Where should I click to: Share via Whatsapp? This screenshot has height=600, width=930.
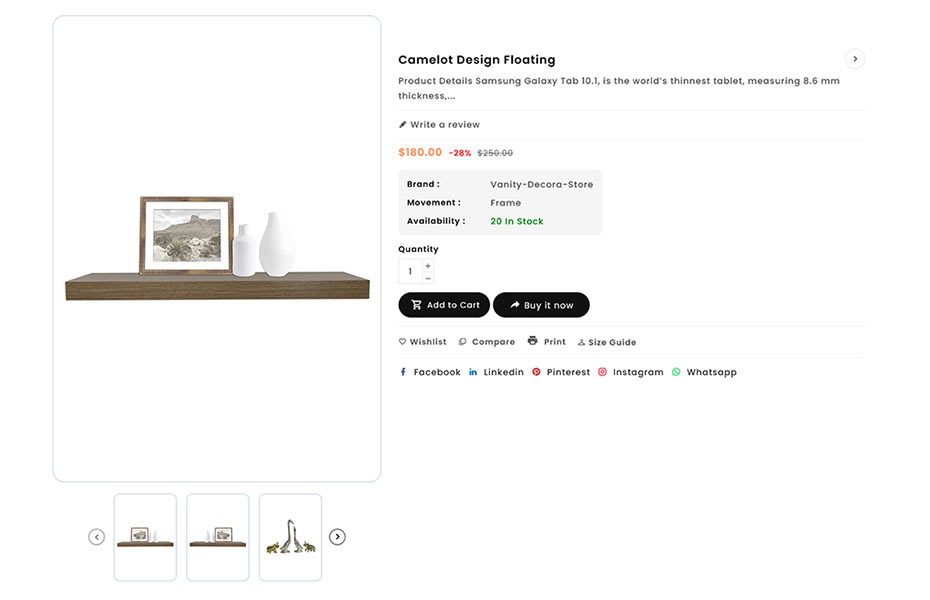click(704, 372)
